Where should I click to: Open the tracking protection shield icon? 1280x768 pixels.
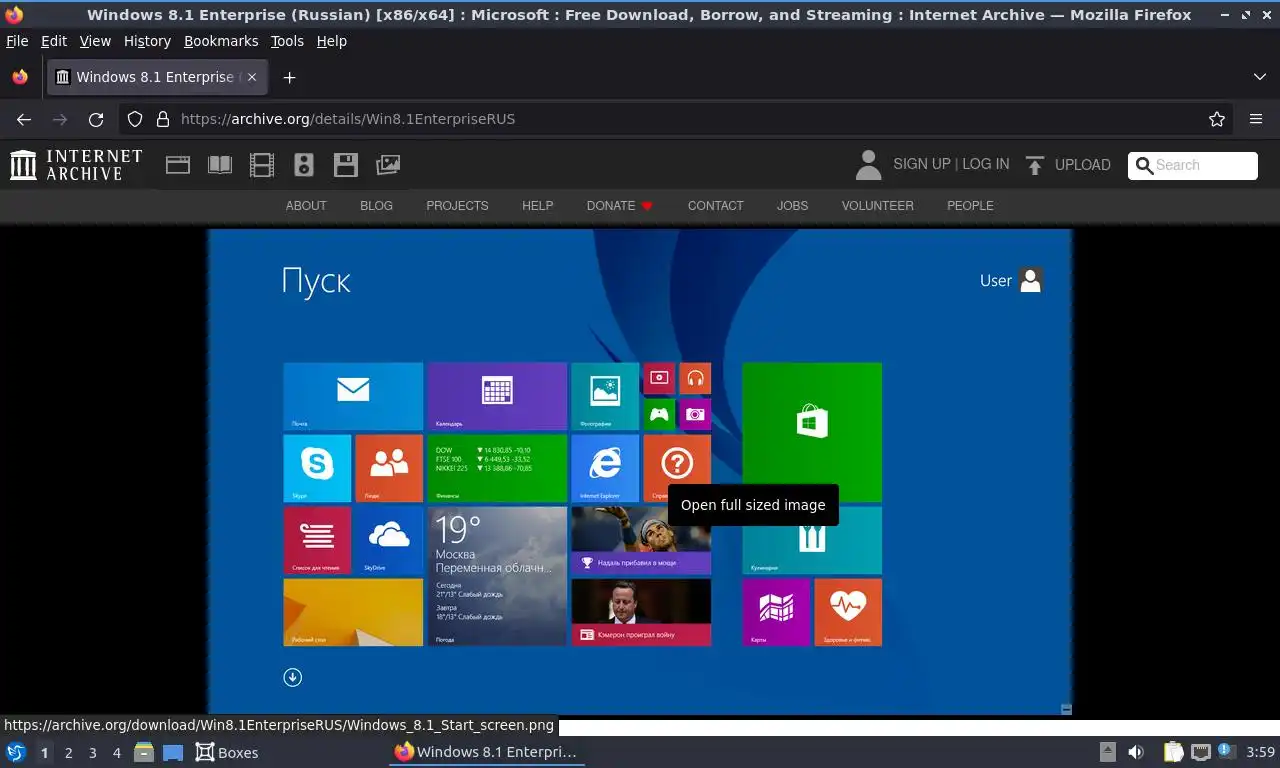(135, 119)
